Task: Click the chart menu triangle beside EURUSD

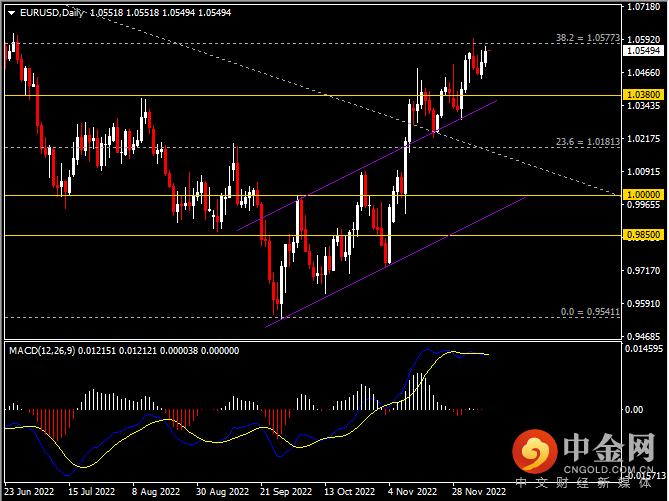Action: pyautogui.click(x=11, y=12)
